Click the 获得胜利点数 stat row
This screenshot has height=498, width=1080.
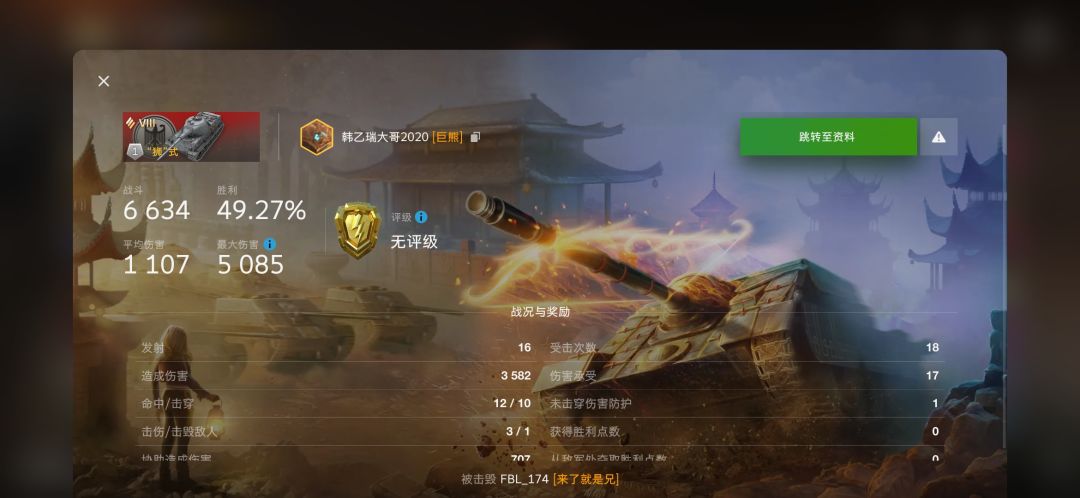click(x=744, y=431)
